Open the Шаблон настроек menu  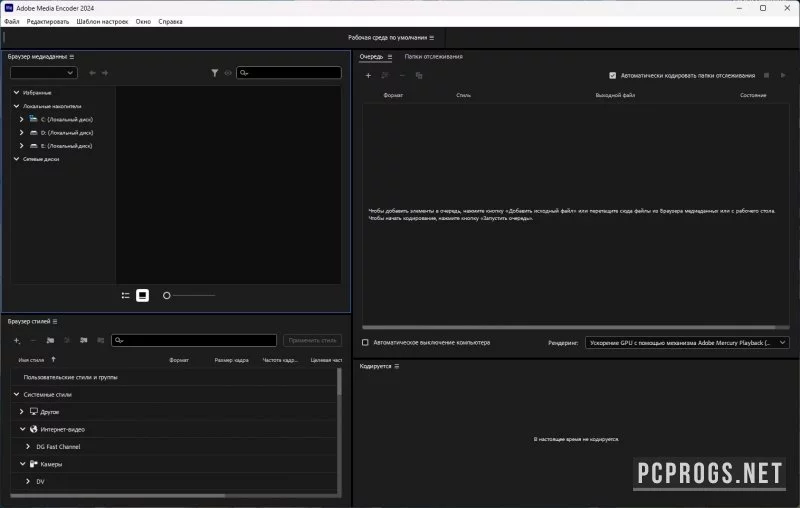(x=102, y=21)
